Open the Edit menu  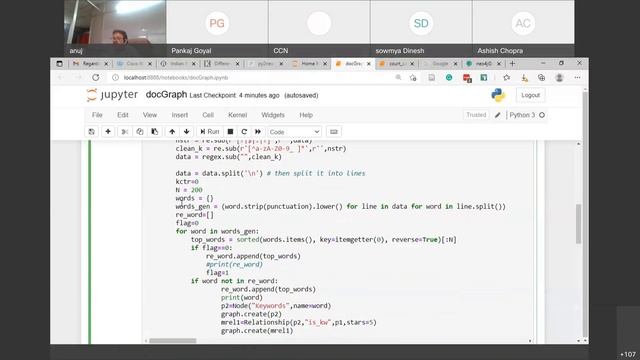pos(123,115)
